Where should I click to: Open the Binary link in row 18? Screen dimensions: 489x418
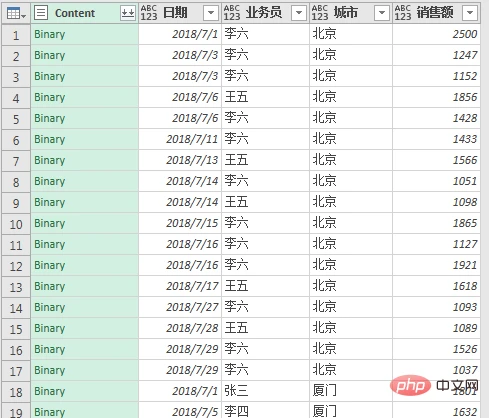coord(50,391)
